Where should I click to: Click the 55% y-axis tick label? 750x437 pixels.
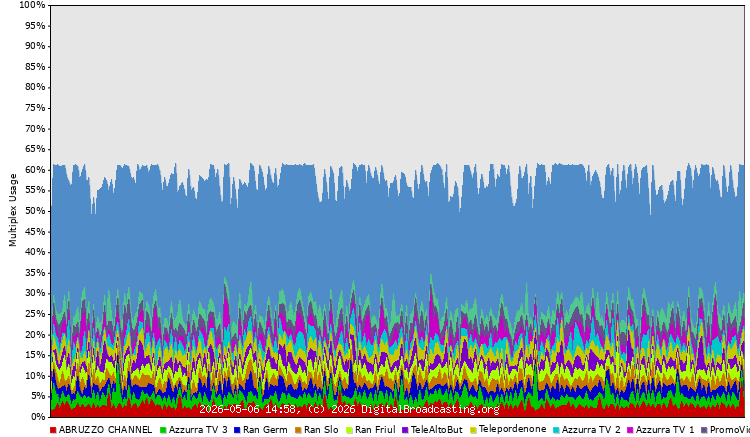tap(35, 190)
